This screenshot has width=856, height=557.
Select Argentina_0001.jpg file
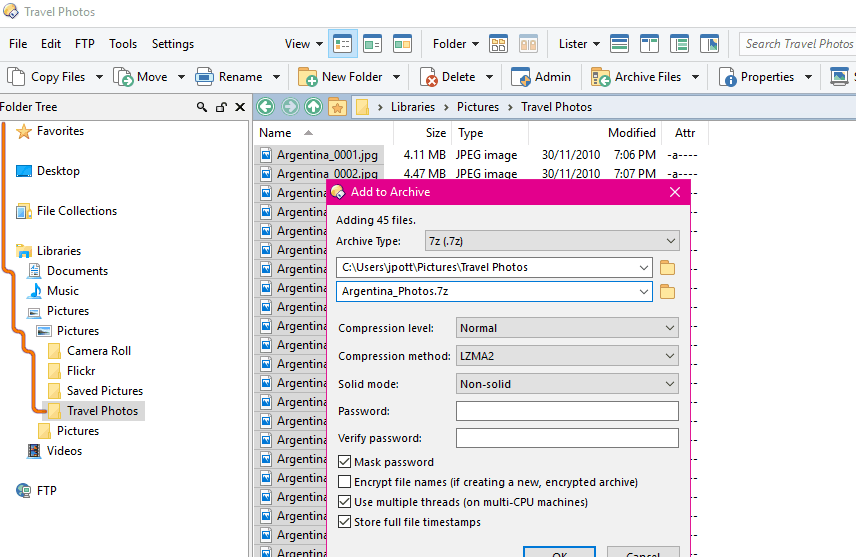[327, 155]
